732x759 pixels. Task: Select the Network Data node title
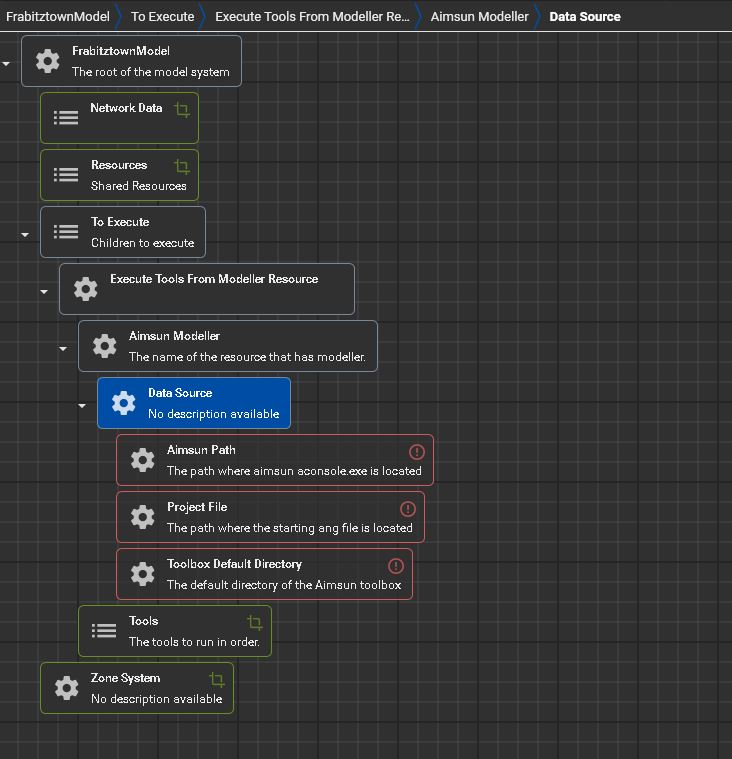coord(126,108)
